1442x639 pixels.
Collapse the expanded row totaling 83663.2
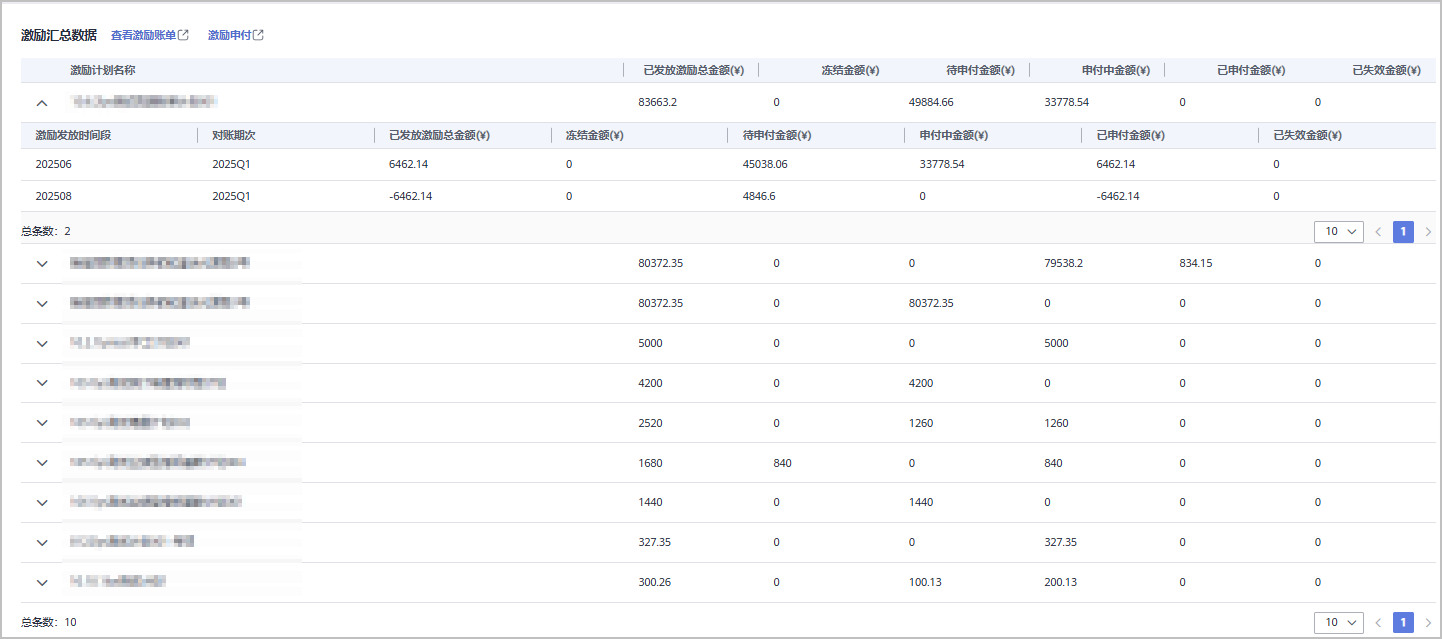click(x=42, y=102)
